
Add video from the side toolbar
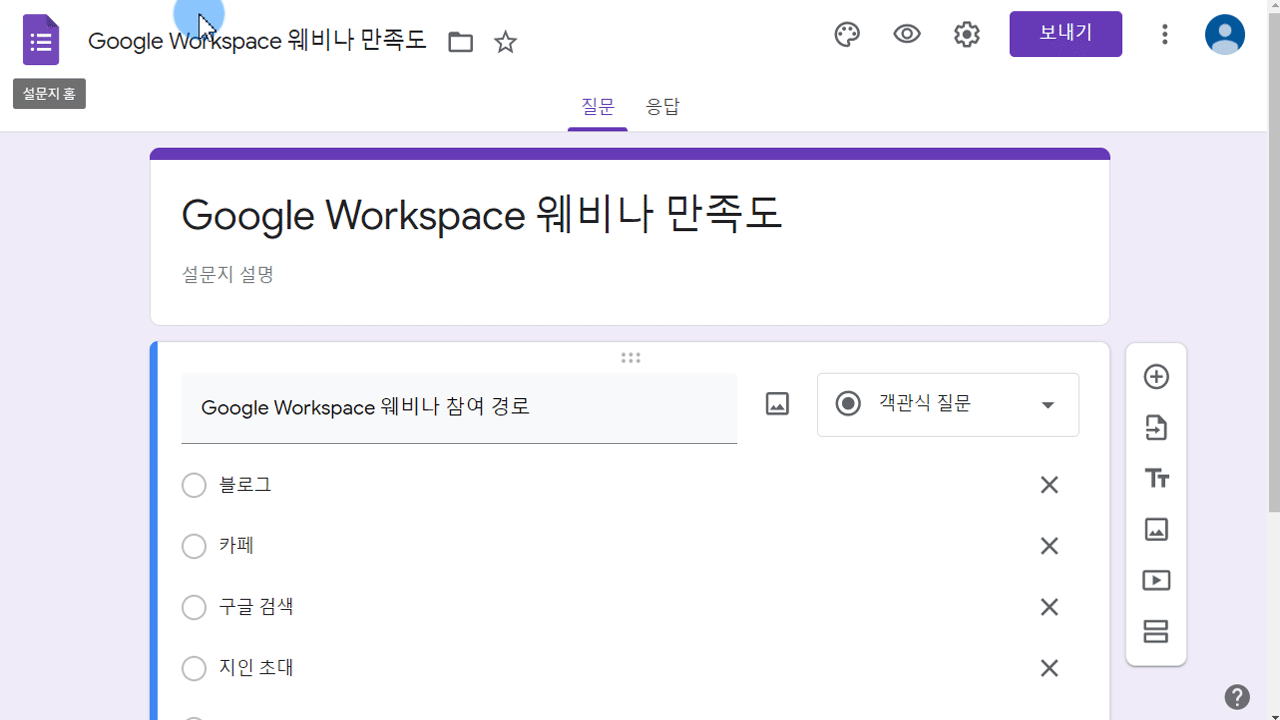click(1156, 581)
